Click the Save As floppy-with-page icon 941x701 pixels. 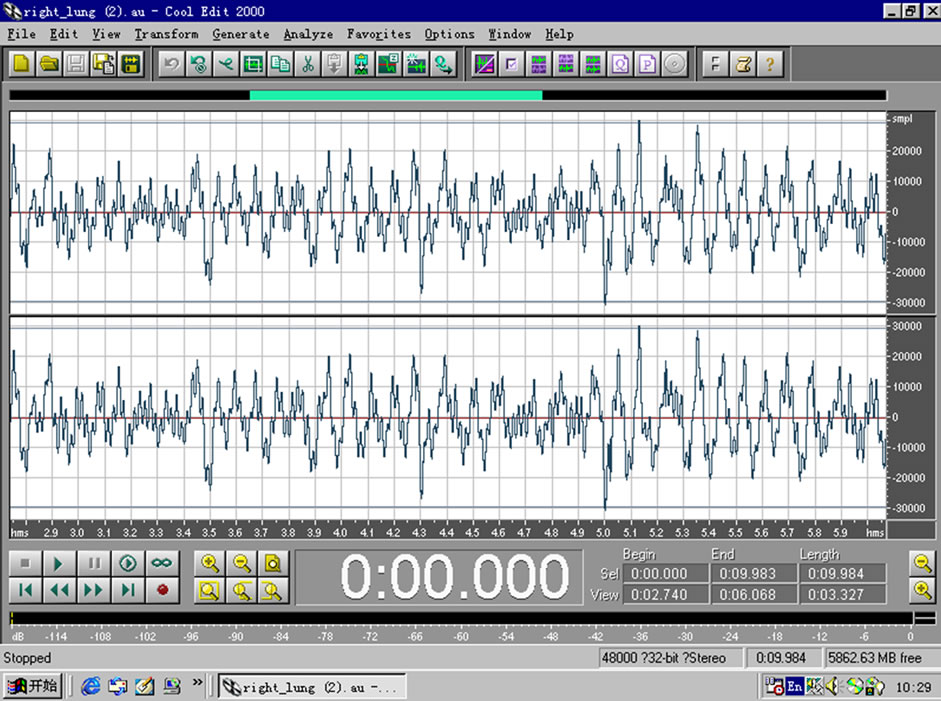click(103, 64)
